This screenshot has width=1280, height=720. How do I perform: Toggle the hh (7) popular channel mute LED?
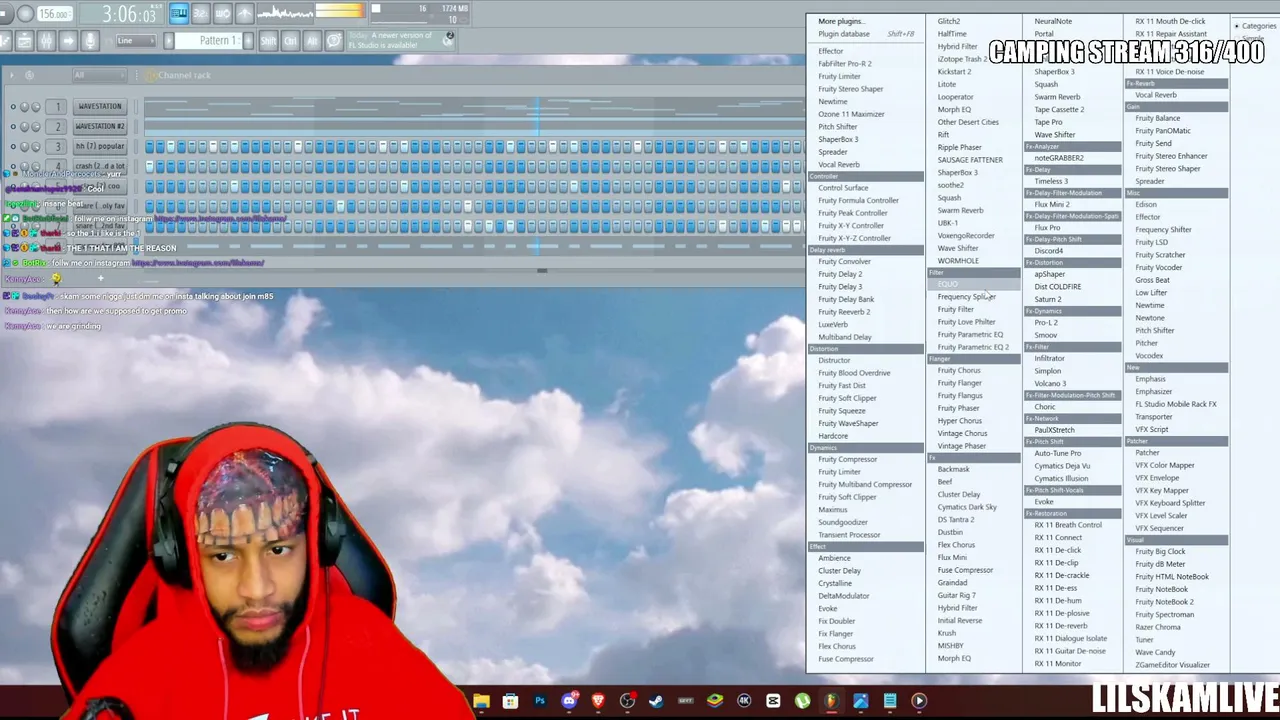click(x=13, y=147)
